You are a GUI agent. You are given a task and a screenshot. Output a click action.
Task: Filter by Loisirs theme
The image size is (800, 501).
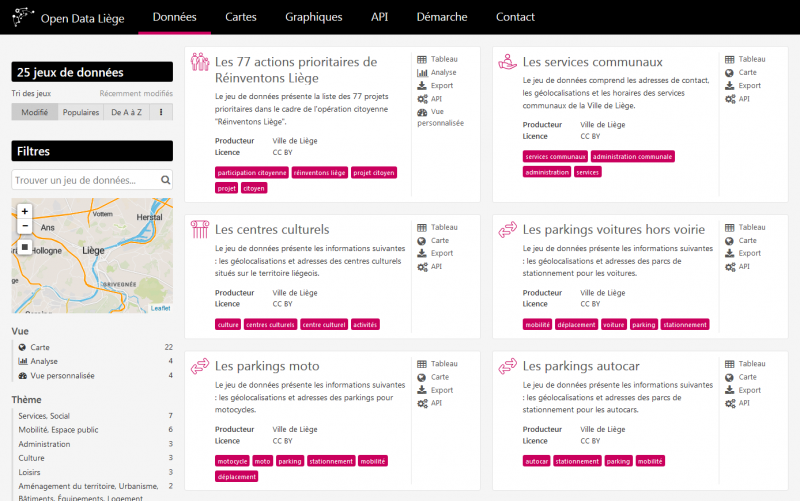[x=95, y=472]
